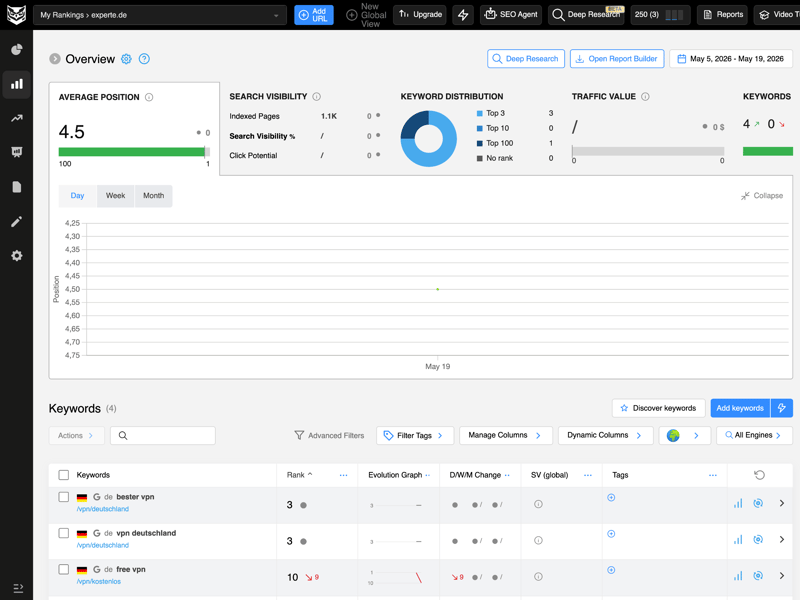This screenshot has height=600, width=800.
Task: Open the document sidebar icon
Action: point(17,187)
